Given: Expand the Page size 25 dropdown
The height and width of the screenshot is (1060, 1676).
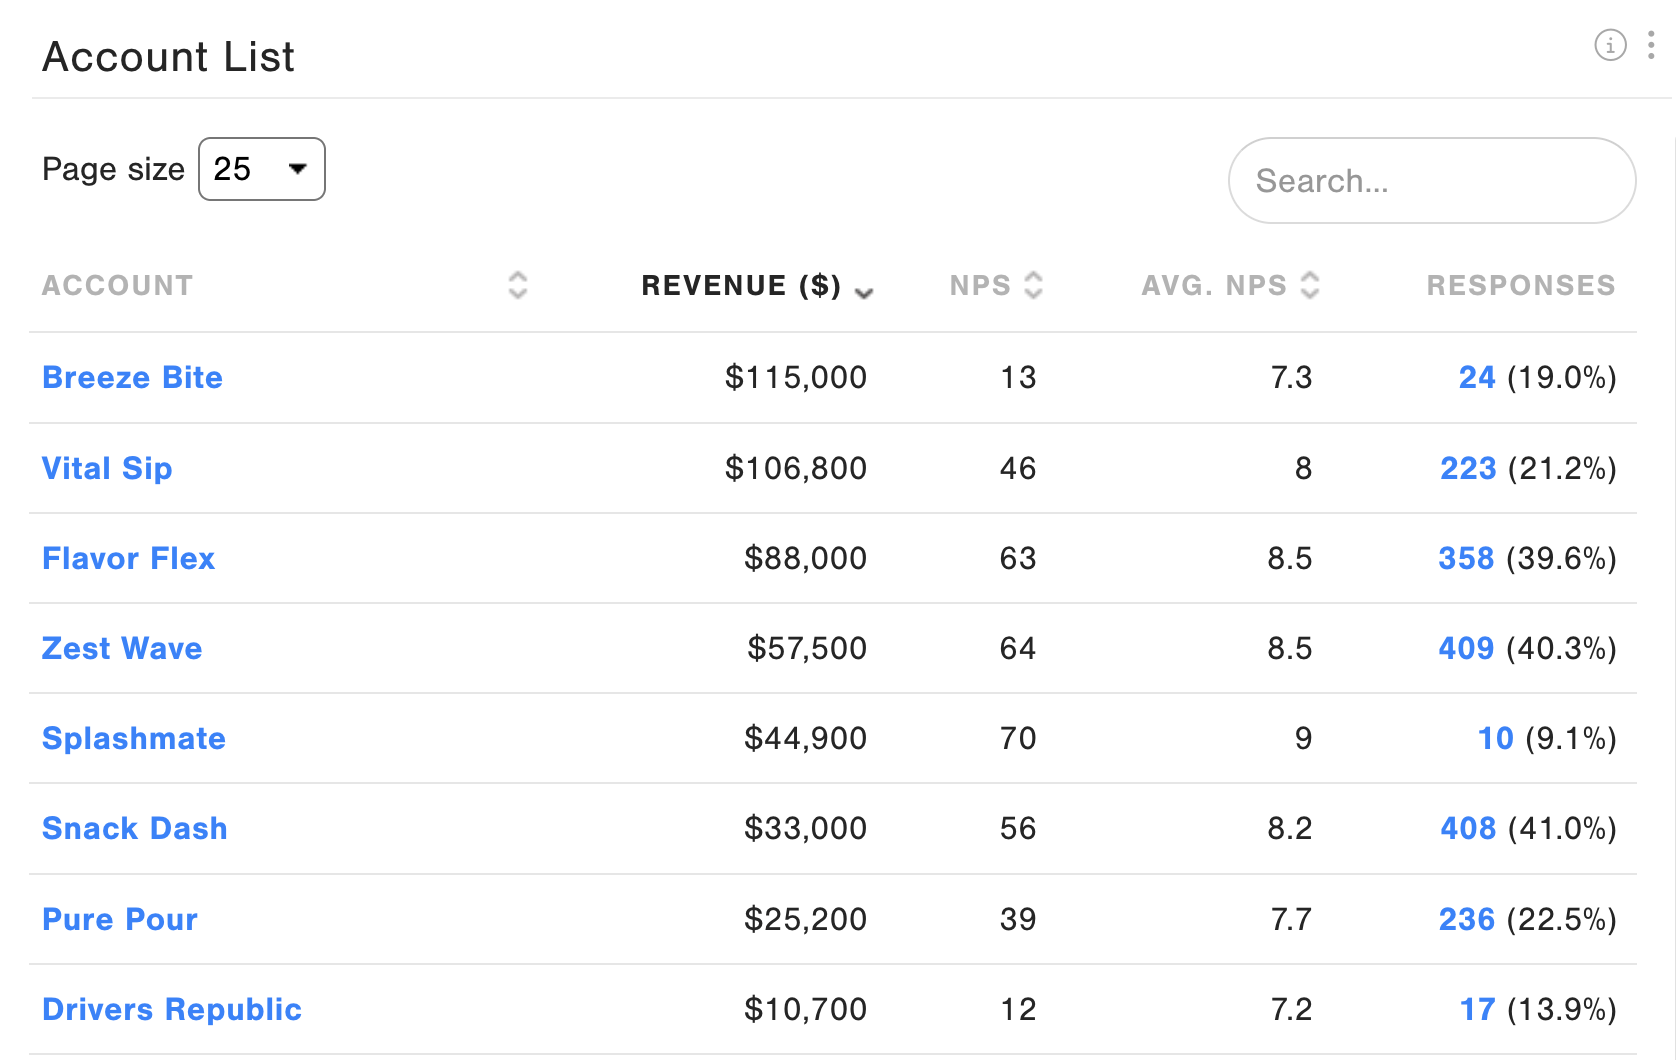Looking at the screenshot, I should [262, 169].
